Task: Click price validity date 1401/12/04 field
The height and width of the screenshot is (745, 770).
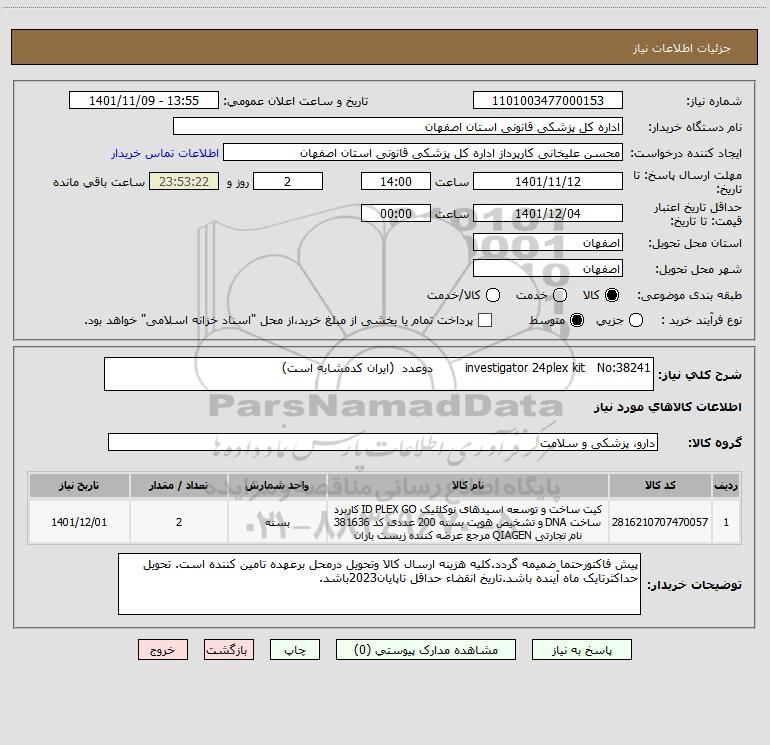Action: point(548,213)
